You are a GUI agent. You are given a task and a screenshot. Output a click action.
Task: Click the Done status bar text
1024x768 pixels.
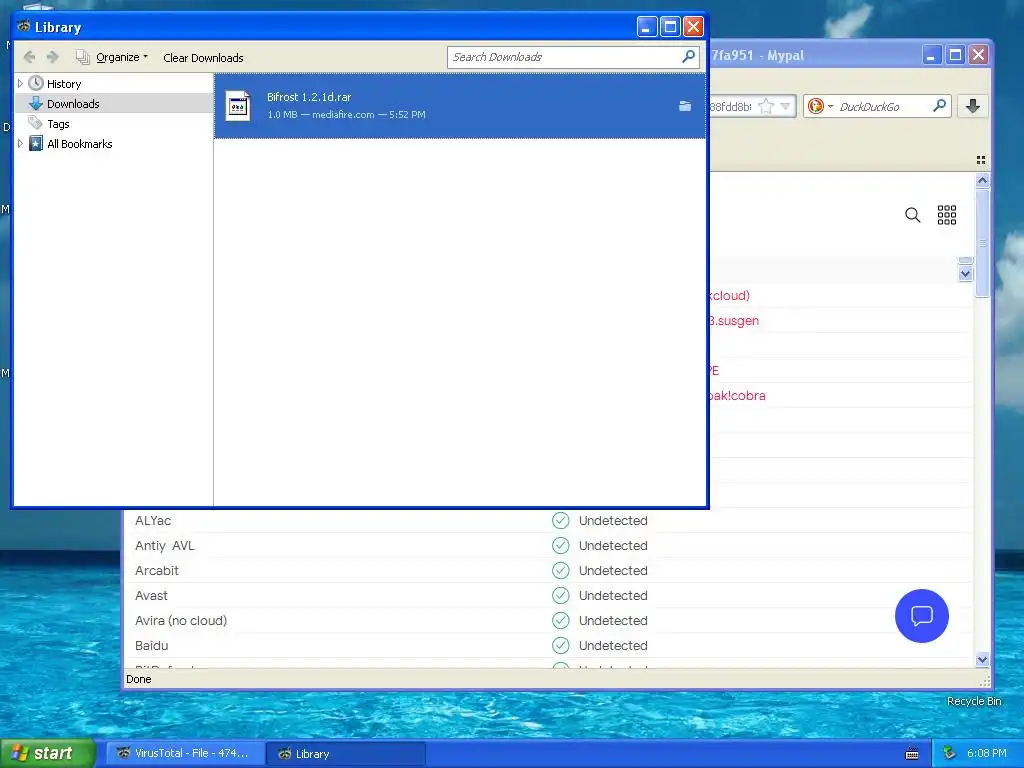138,679
